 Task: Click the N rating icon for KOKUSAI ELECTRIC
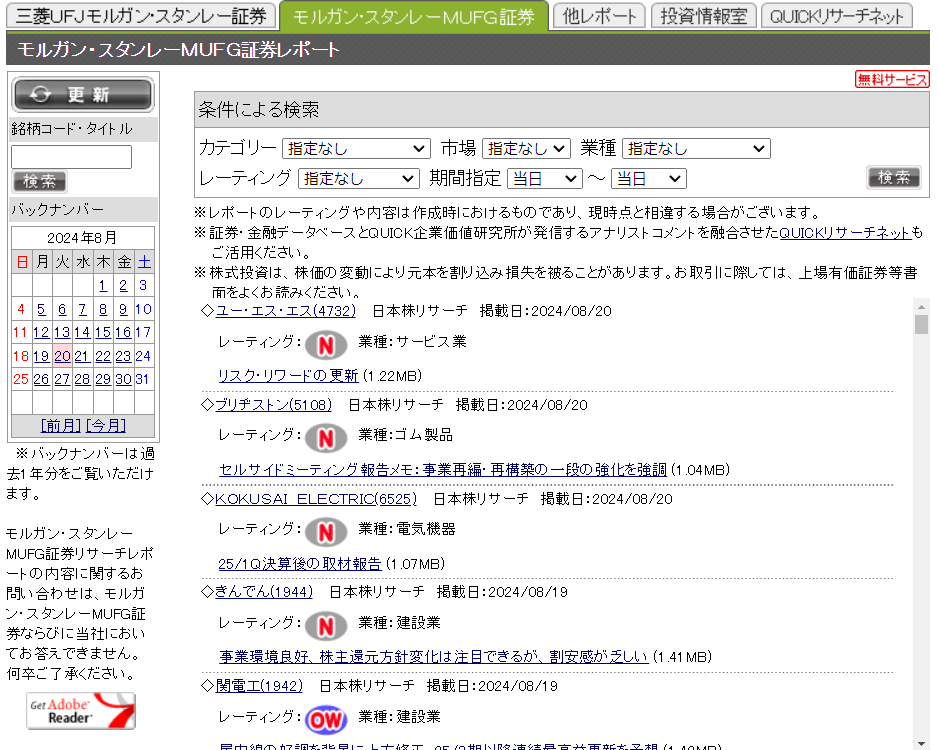click(326, 532)
